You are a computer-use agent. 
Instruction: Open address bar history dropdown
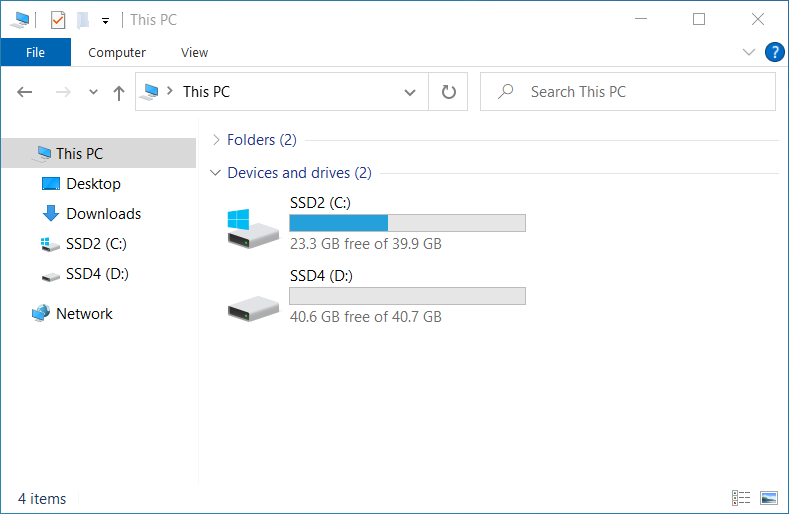click(x=410, y=92)
